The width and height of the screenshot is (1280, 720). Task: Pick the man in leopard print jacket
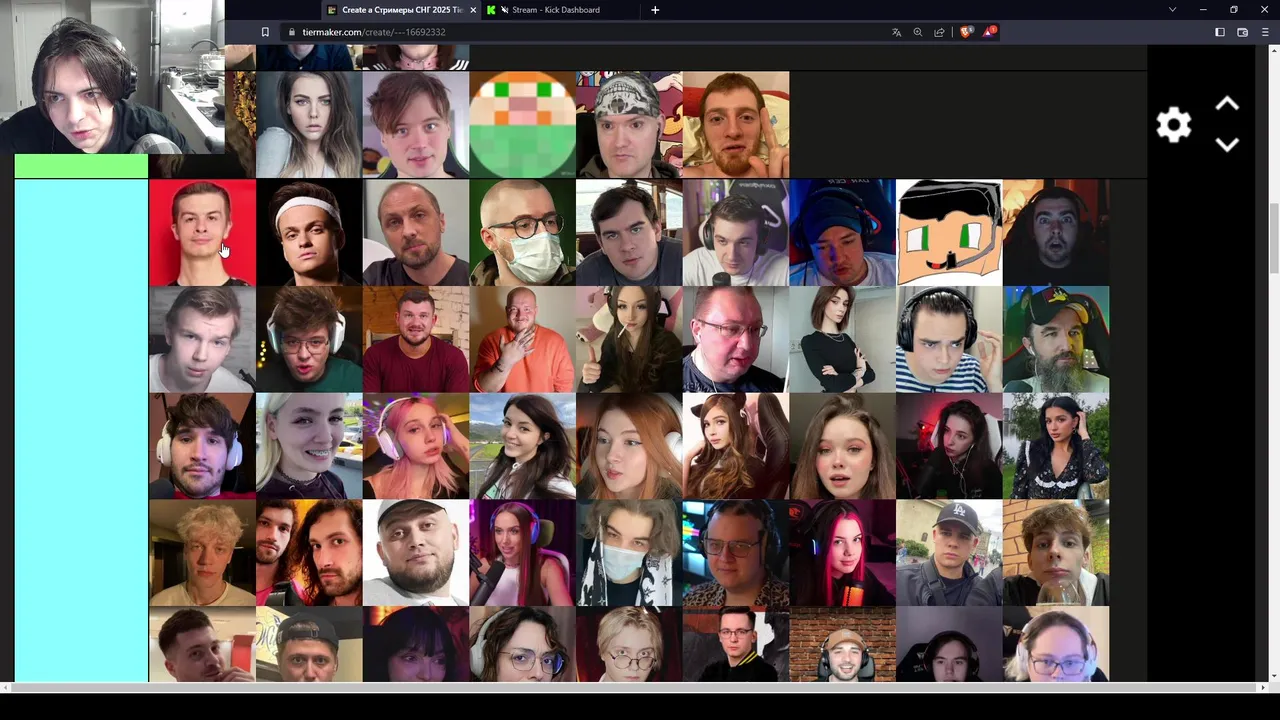pyautogui.click(x=736, y=553)
